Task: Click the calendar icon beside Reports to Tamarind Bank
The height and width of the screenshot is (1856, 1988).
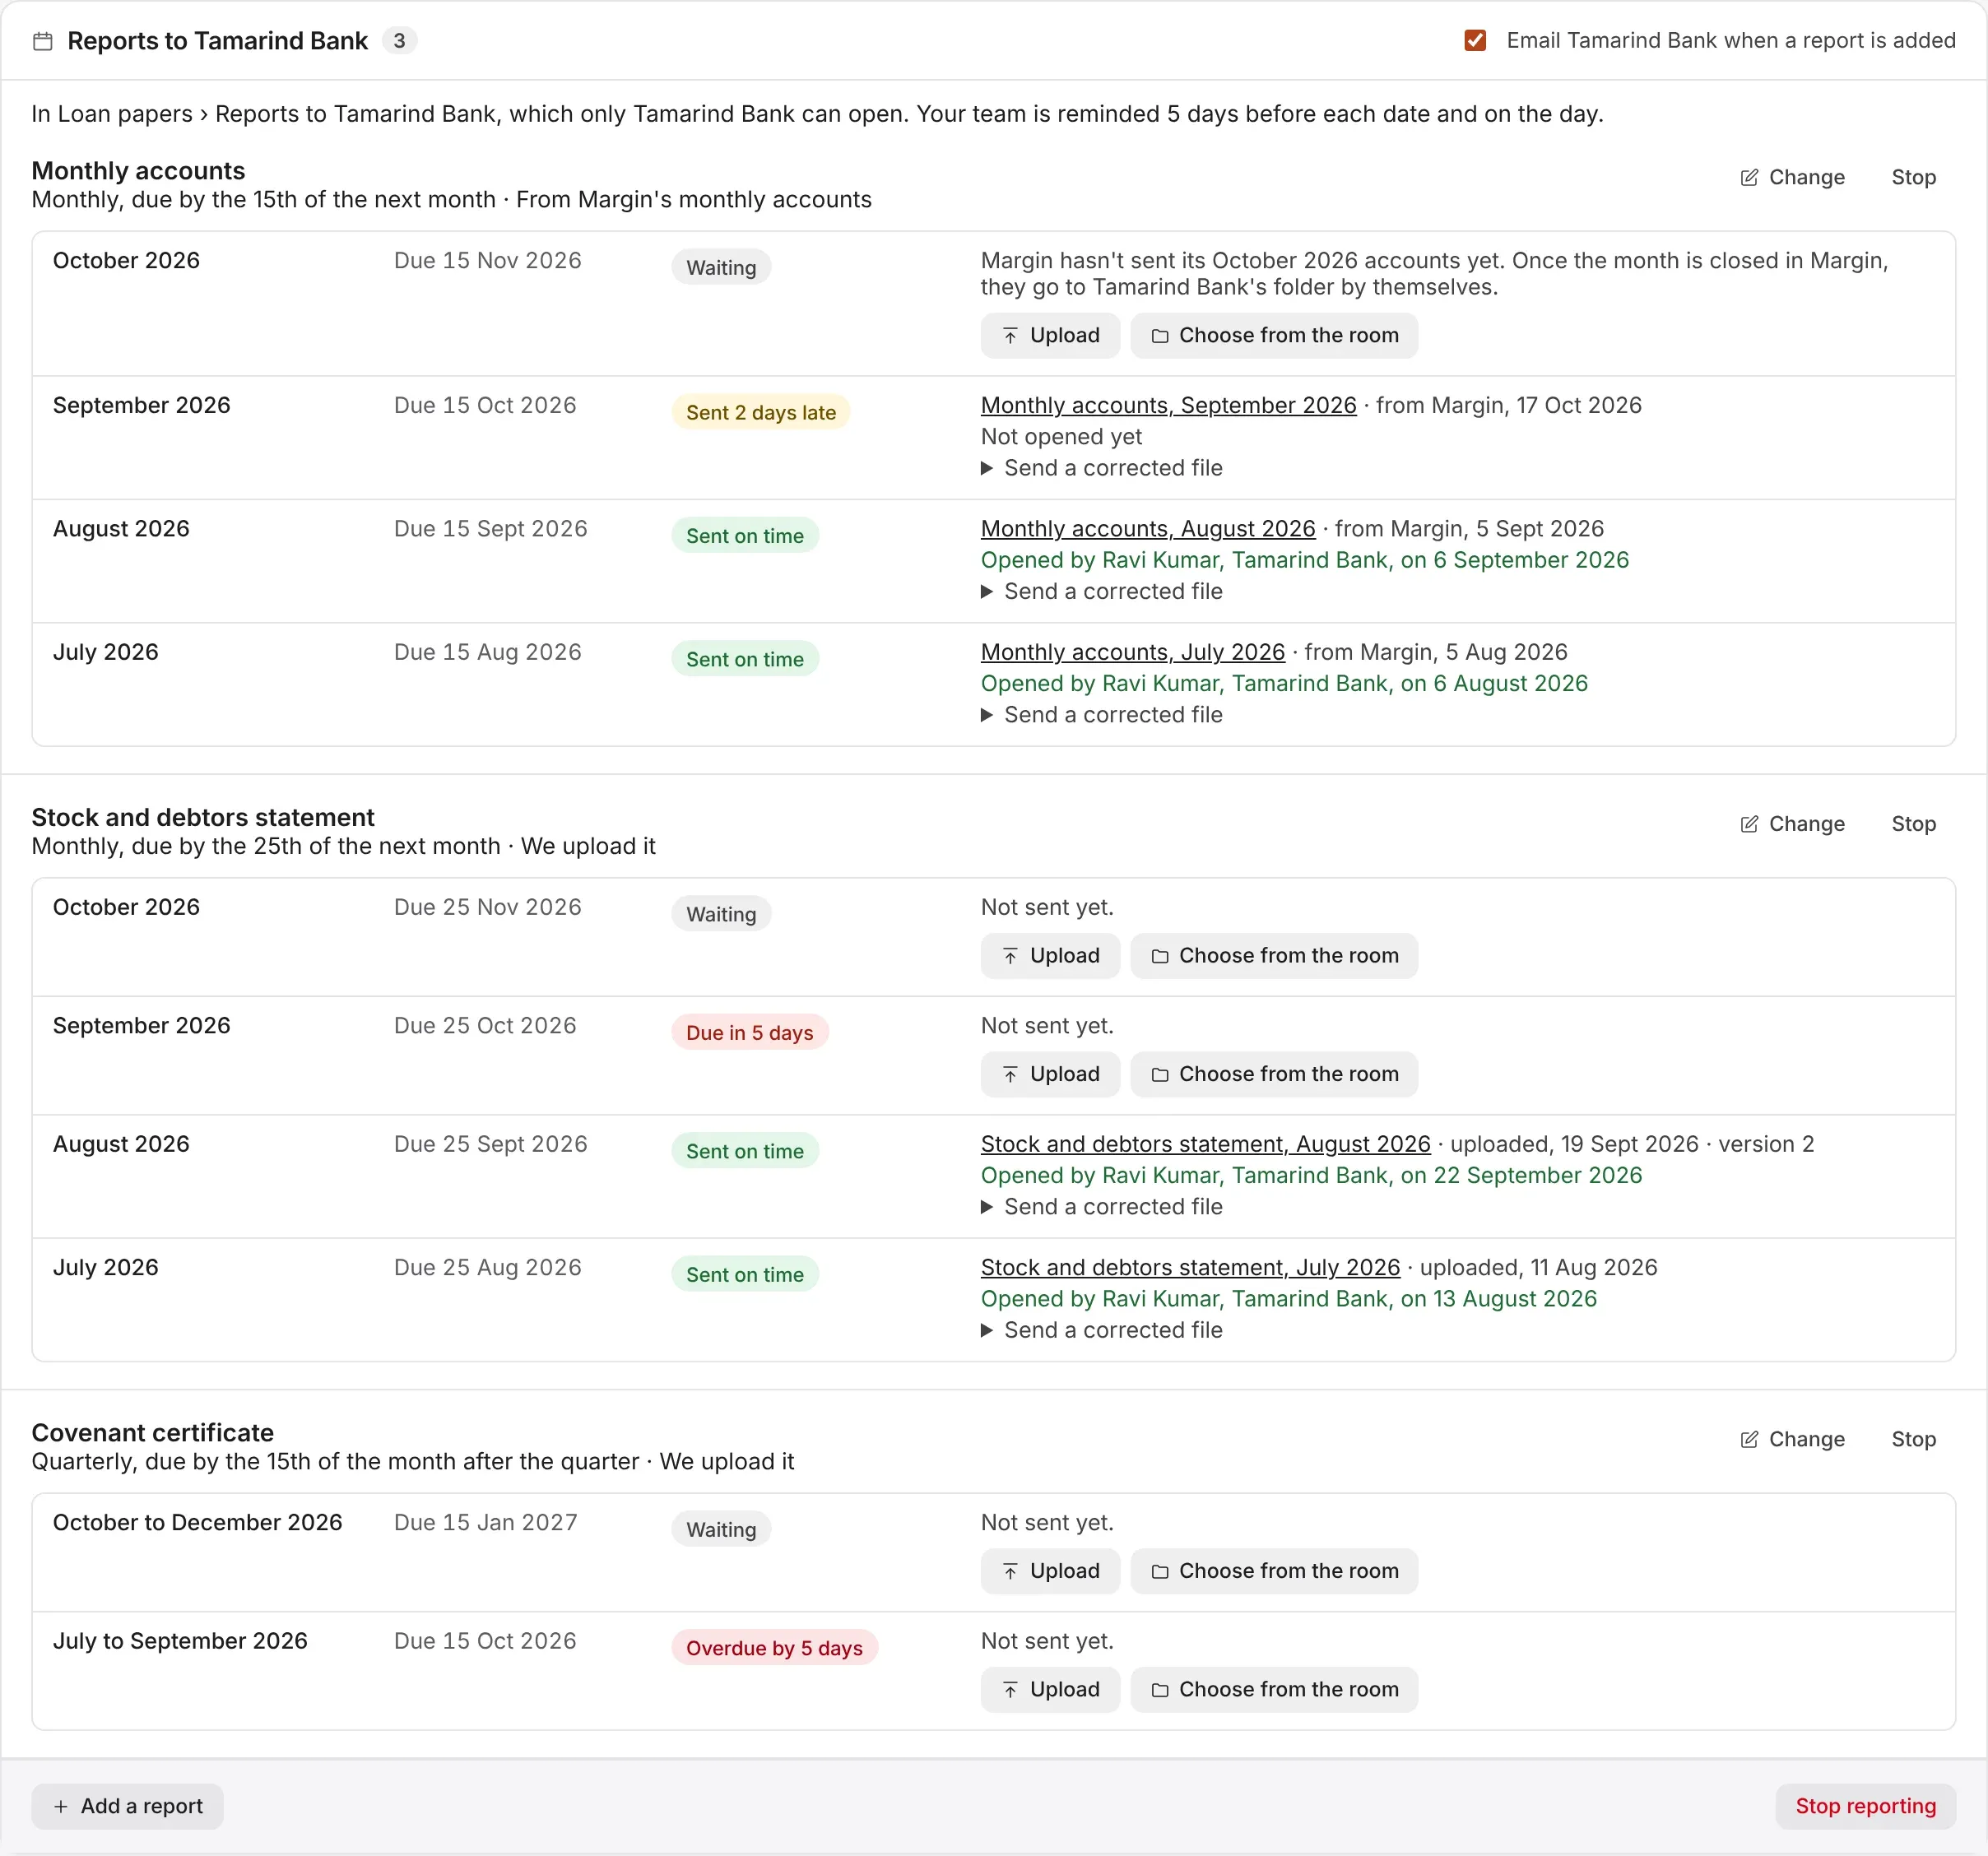Action: [x=42, y=41]
